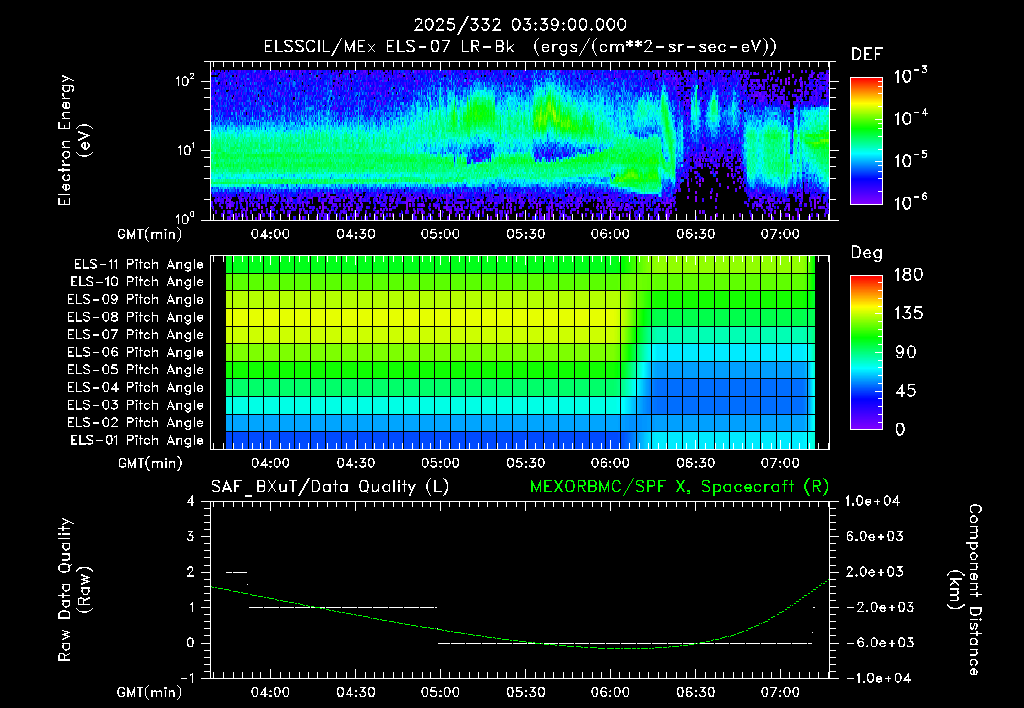The image size is (1024, 708).
Task: Click the '10^-5' label on DEF scale
Action: pyautogui.click(x=911, y=159)
